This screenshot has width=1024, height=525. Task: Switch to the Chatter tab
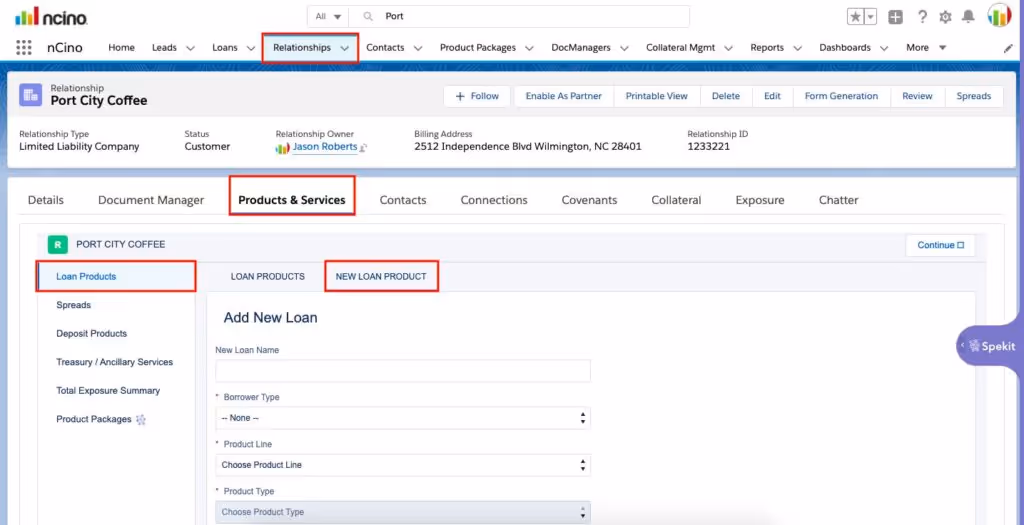click(839, 200)
